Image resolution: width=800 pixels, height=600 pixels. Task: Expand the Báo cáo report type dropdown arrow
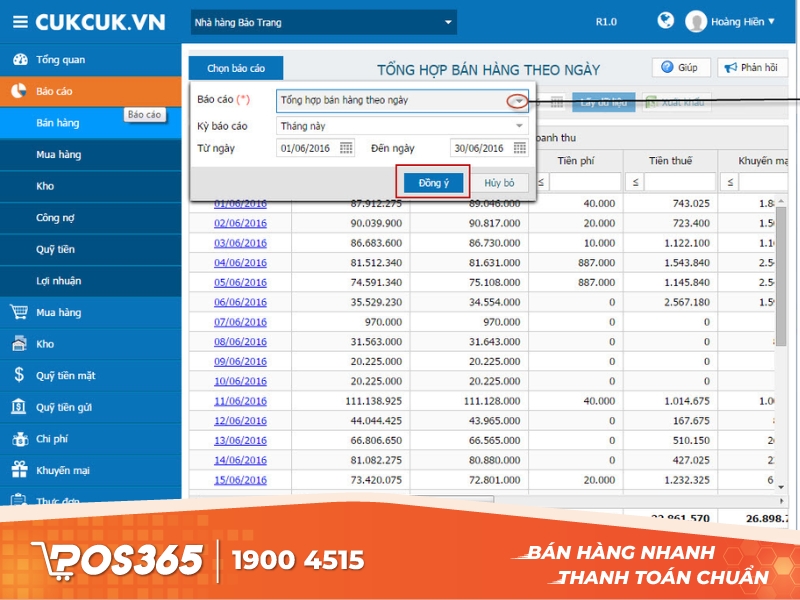click(519, 101)
